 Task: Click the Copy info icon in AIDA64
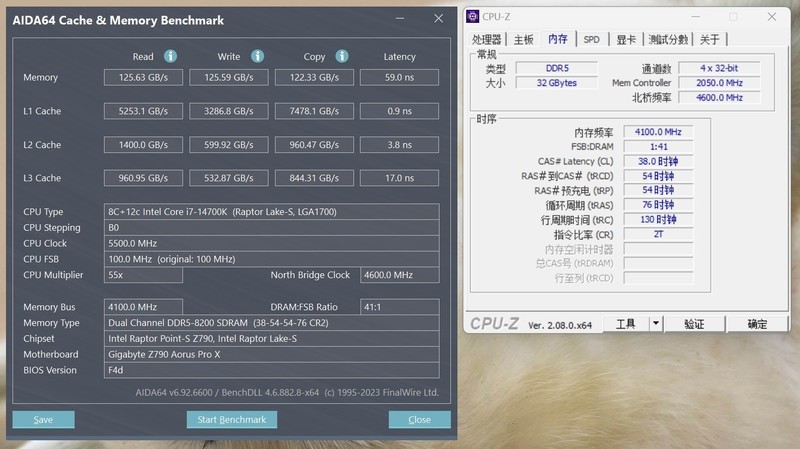[x=342, y=56]
